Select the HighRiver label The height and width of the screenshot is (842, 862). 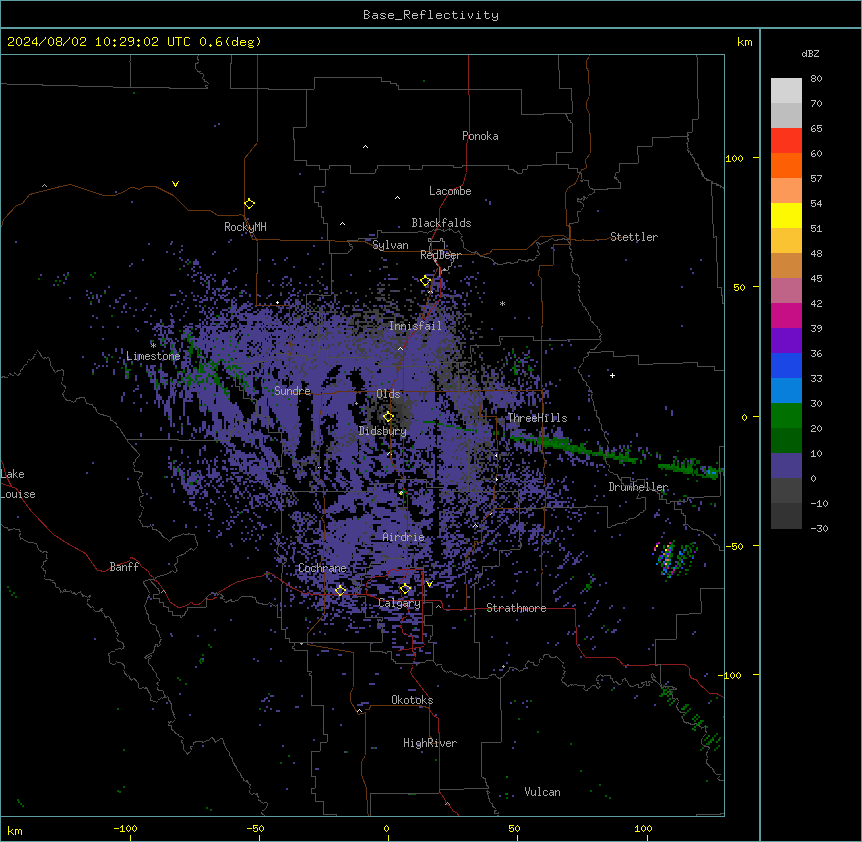pos(430,743)
